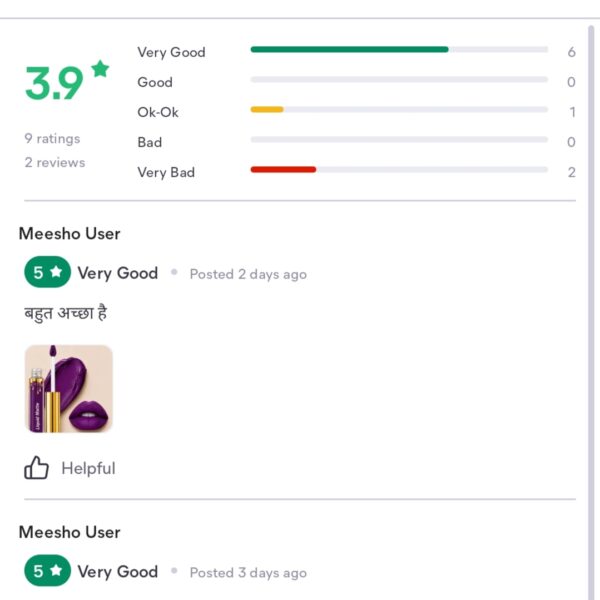Click the thumbs-up Helpful icon
The image size is (600, 600).
(x=36, y=468)
